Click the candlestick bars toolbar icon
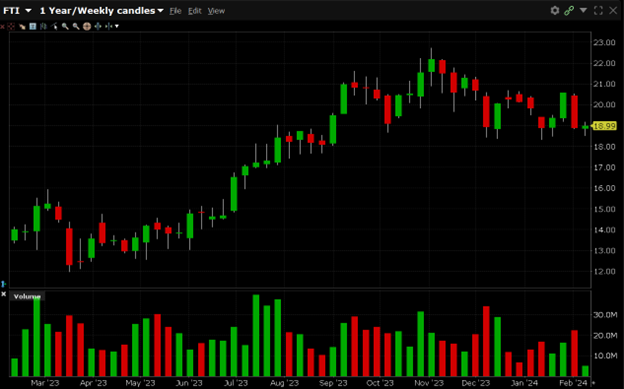 43,26
